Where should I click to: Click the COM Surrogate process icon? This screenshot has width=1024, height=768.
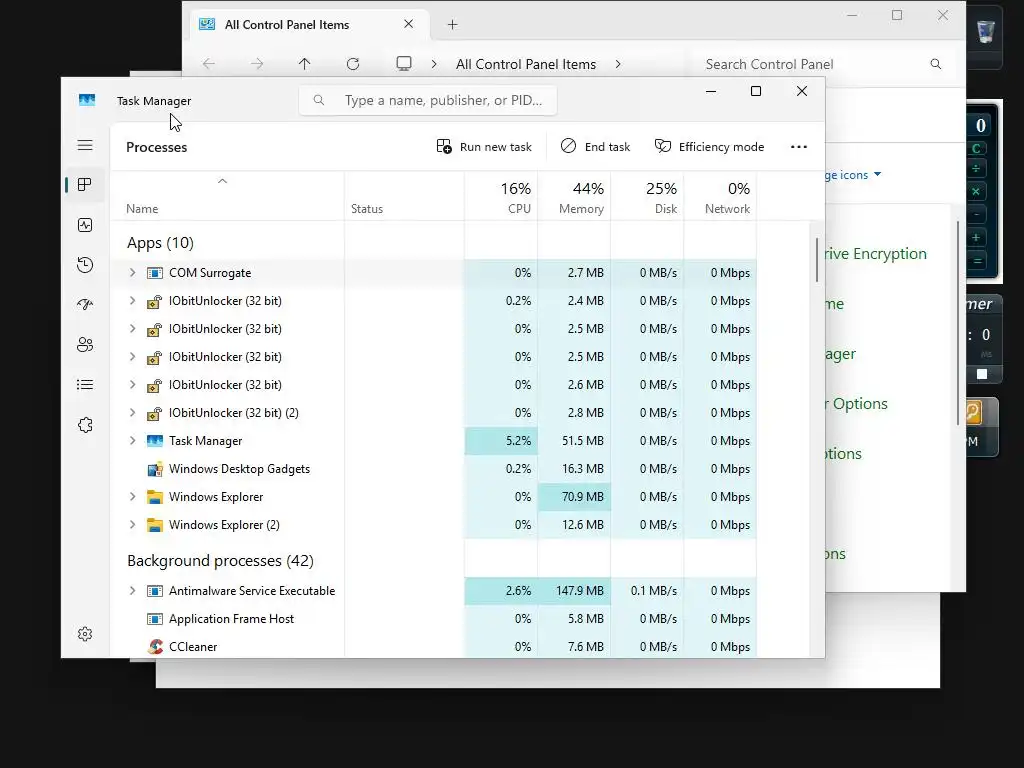[x=155, y=273]
